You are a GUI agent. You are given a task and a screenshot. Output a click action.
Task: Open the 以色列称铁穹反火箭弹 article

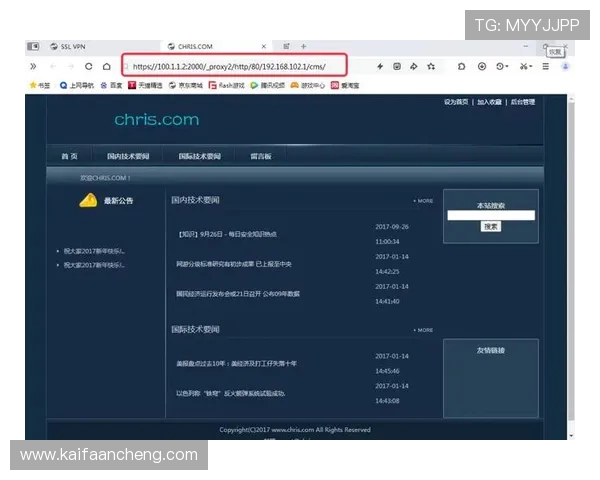(230, 393)
